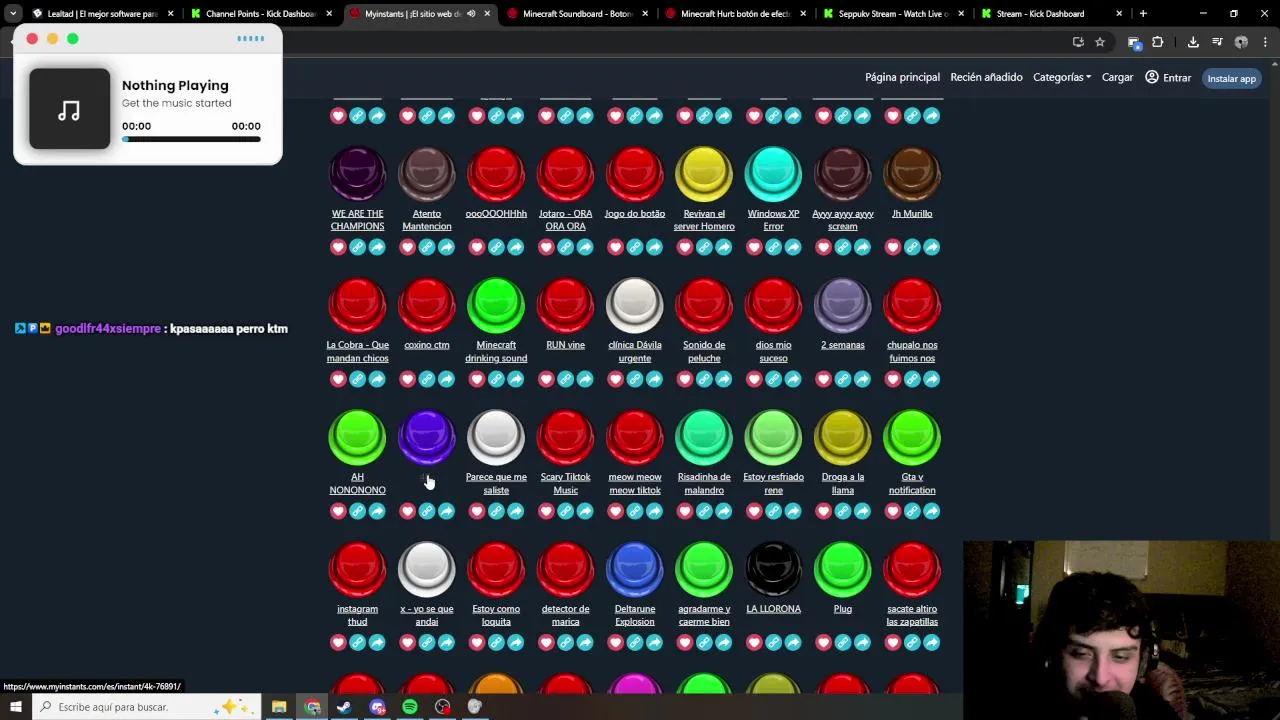Share the chupalo nos fuimos nos sound
1280x720 pixels.
tap(932, 379)
